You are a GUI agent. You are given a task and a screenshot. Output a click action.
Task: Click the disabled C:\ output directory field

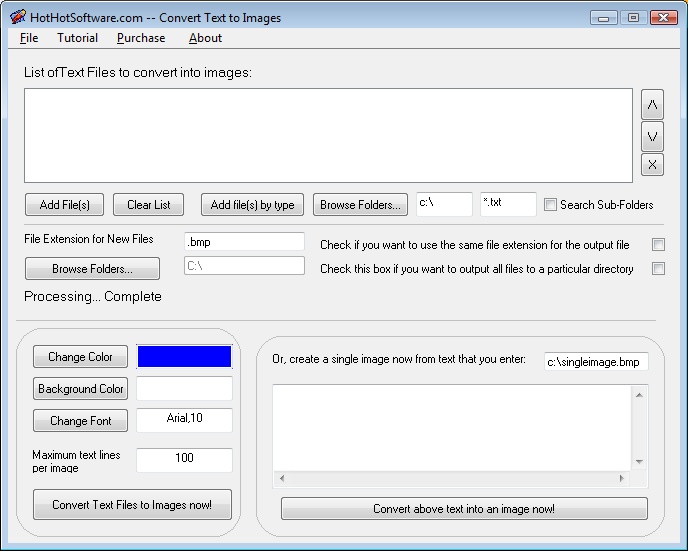pos(244,266)
